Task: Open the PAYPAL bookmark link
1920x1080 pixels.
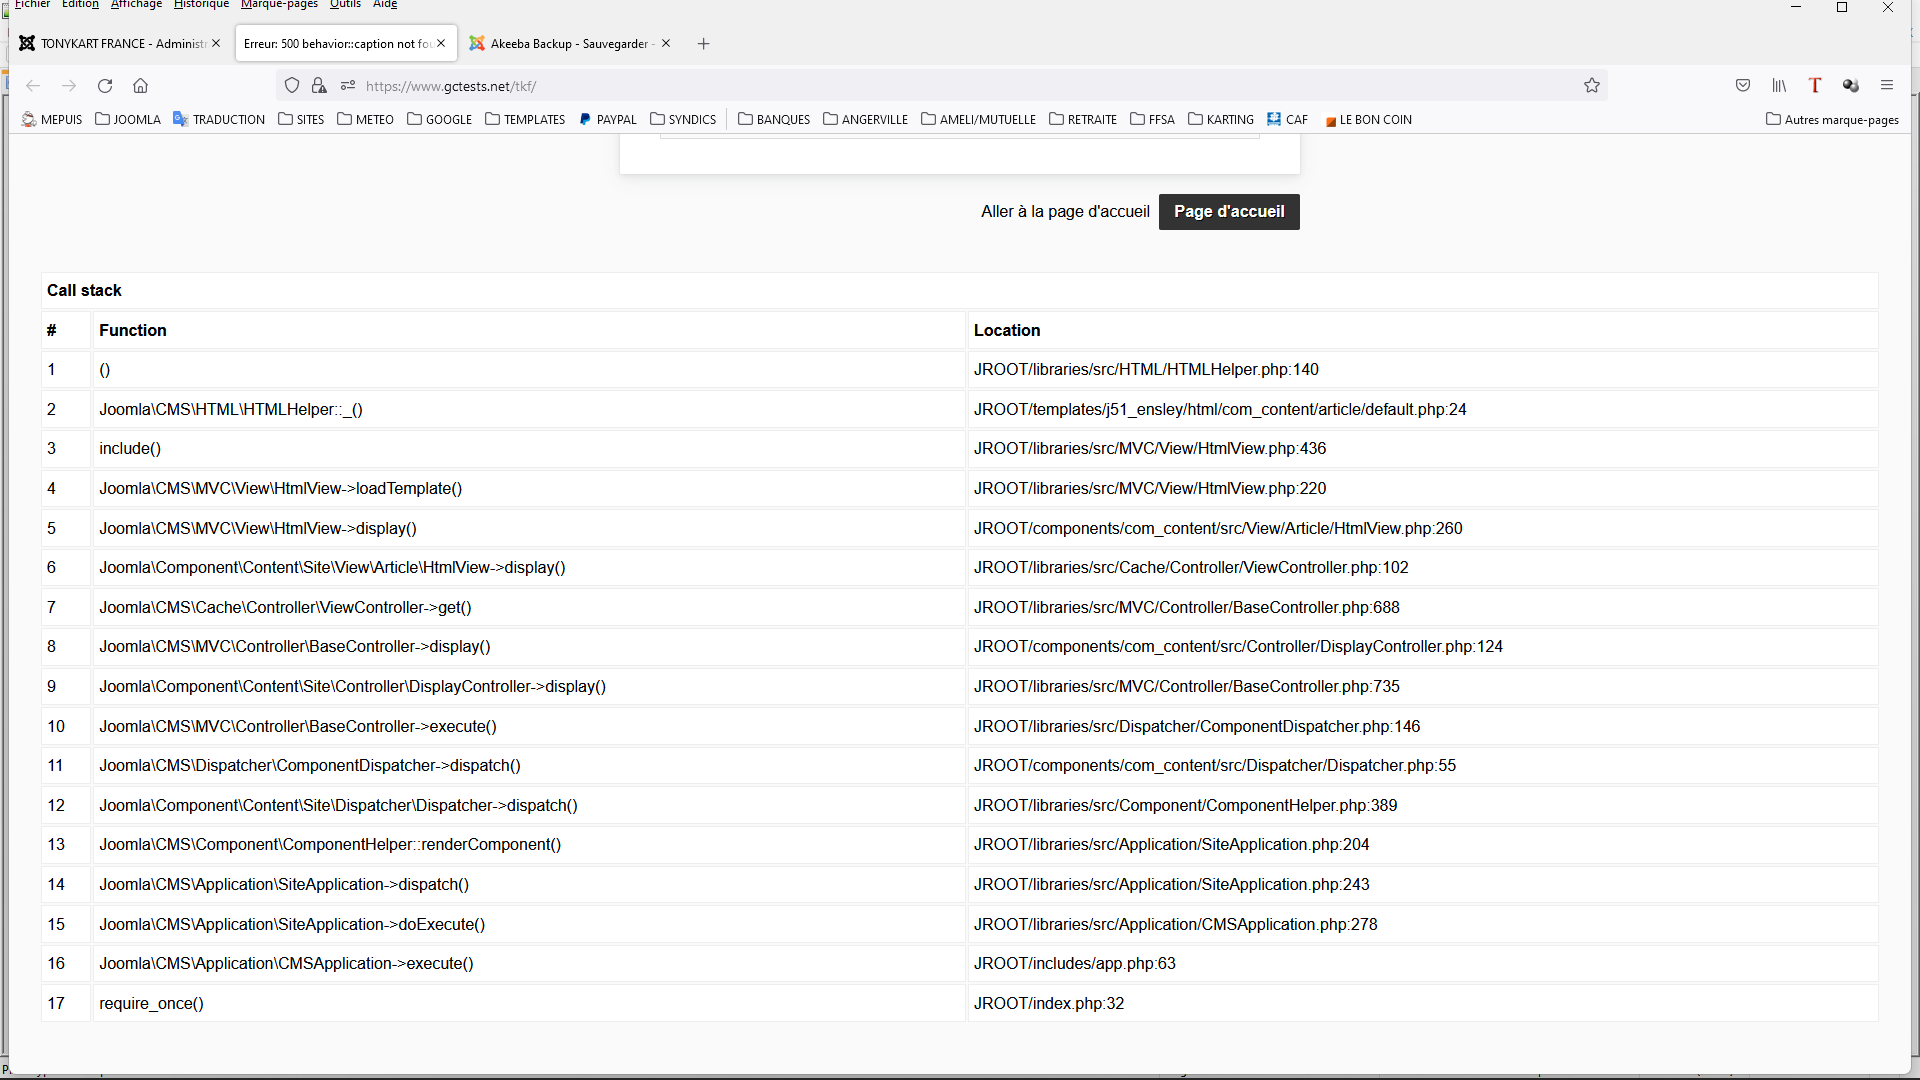Action: point(608,120)
